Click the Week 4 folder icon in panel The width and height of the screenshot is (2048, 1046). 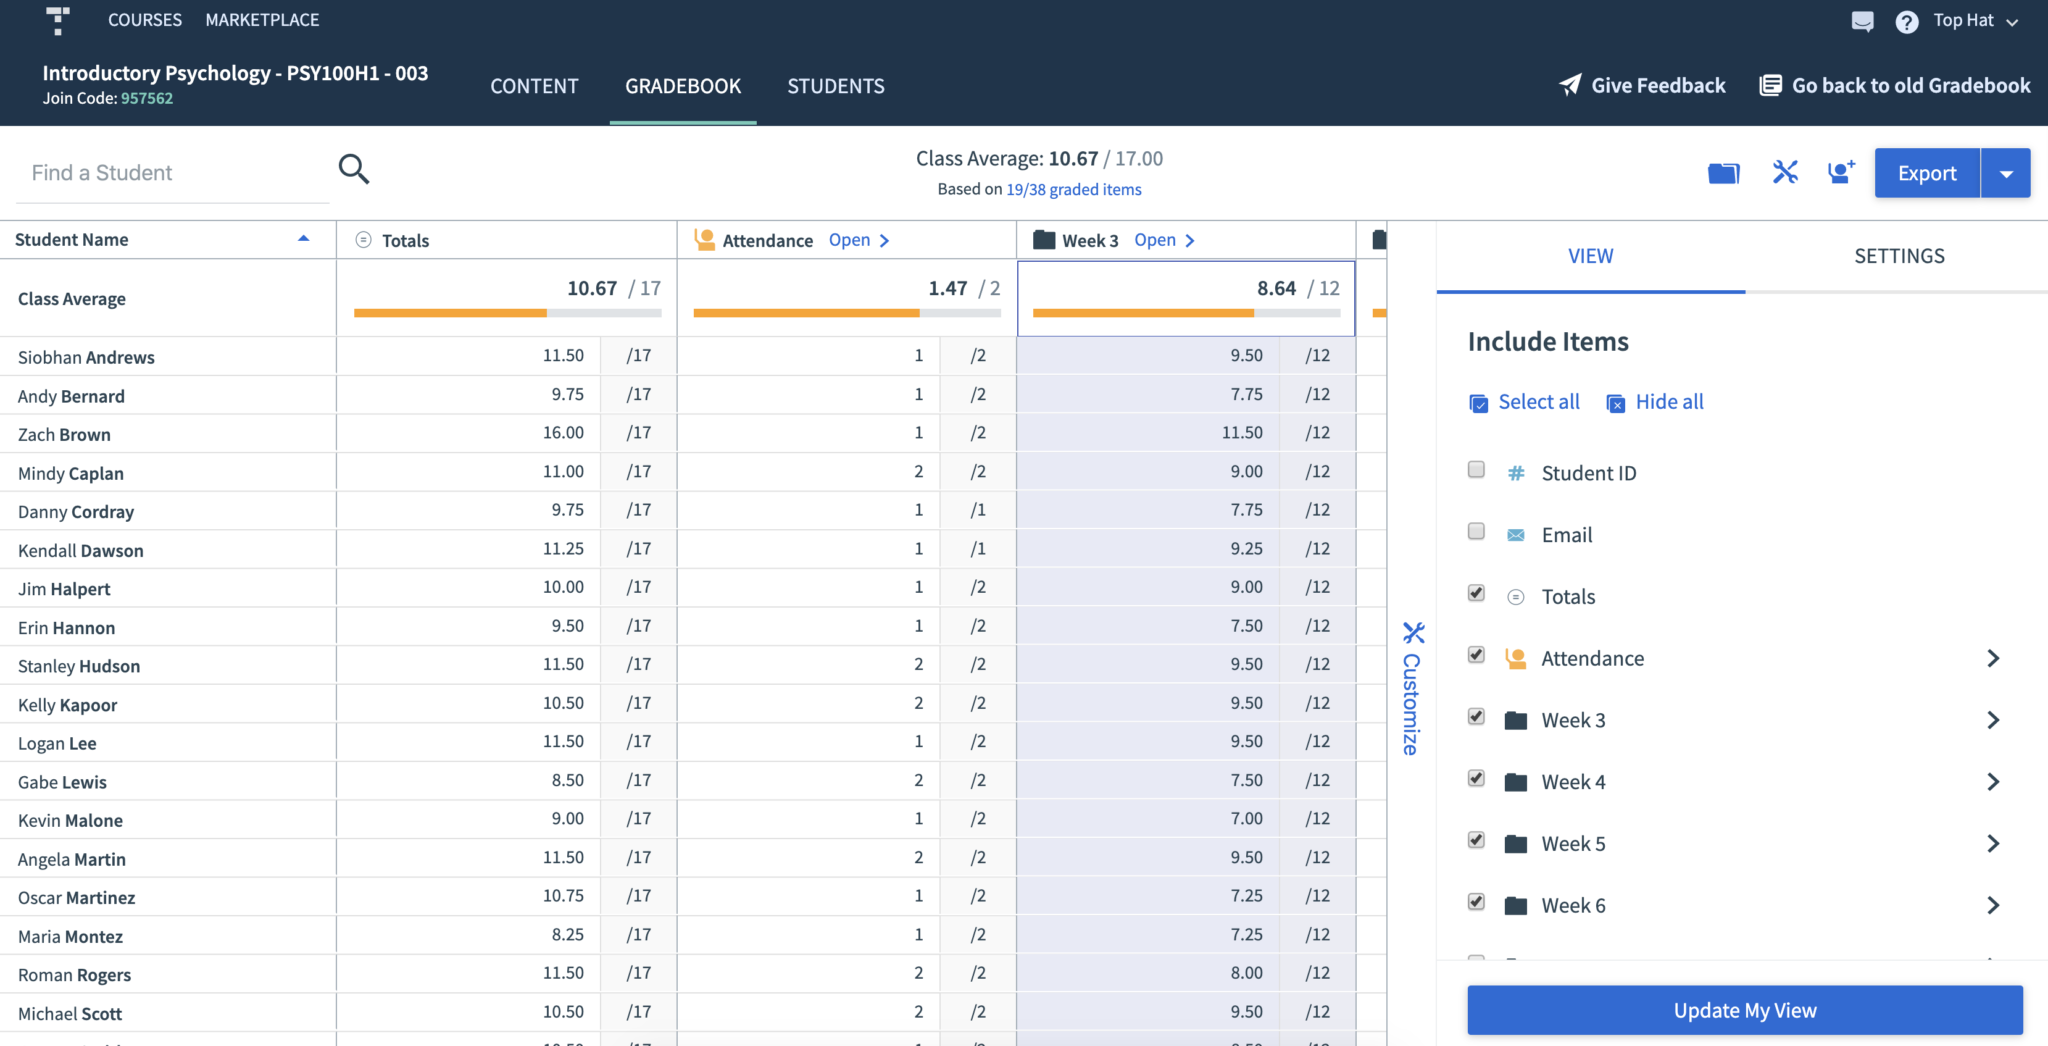[x=1516, y=782]
